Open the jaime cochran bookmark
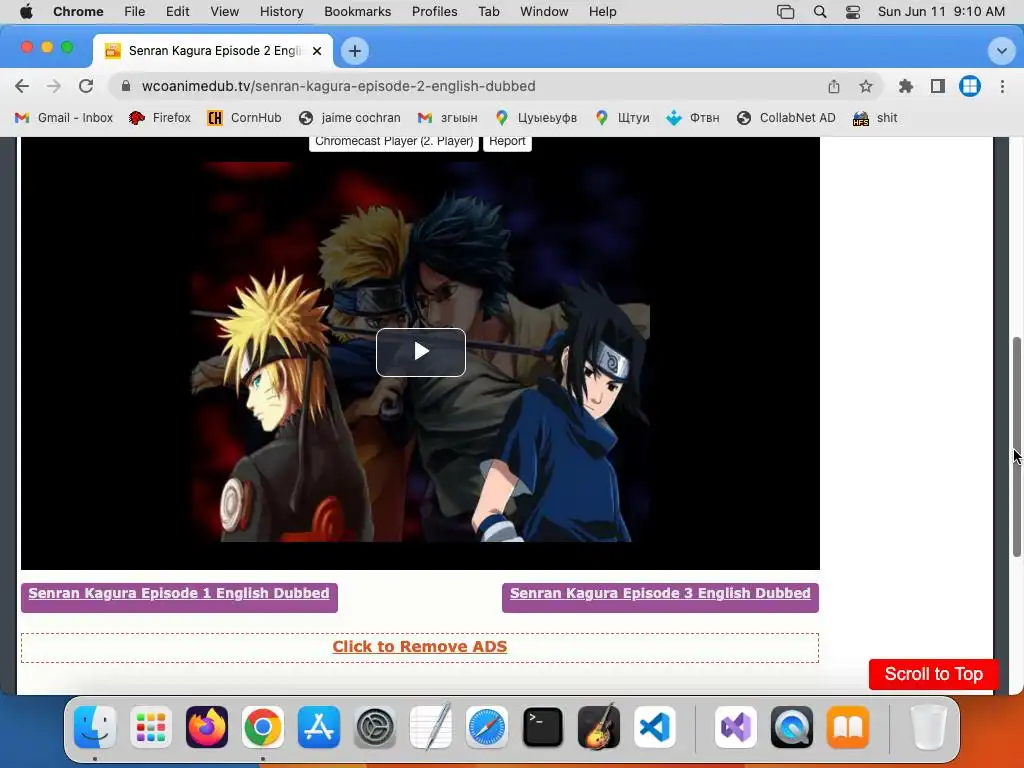Screen dimensions: 1024x768 [x=349, y=118]
